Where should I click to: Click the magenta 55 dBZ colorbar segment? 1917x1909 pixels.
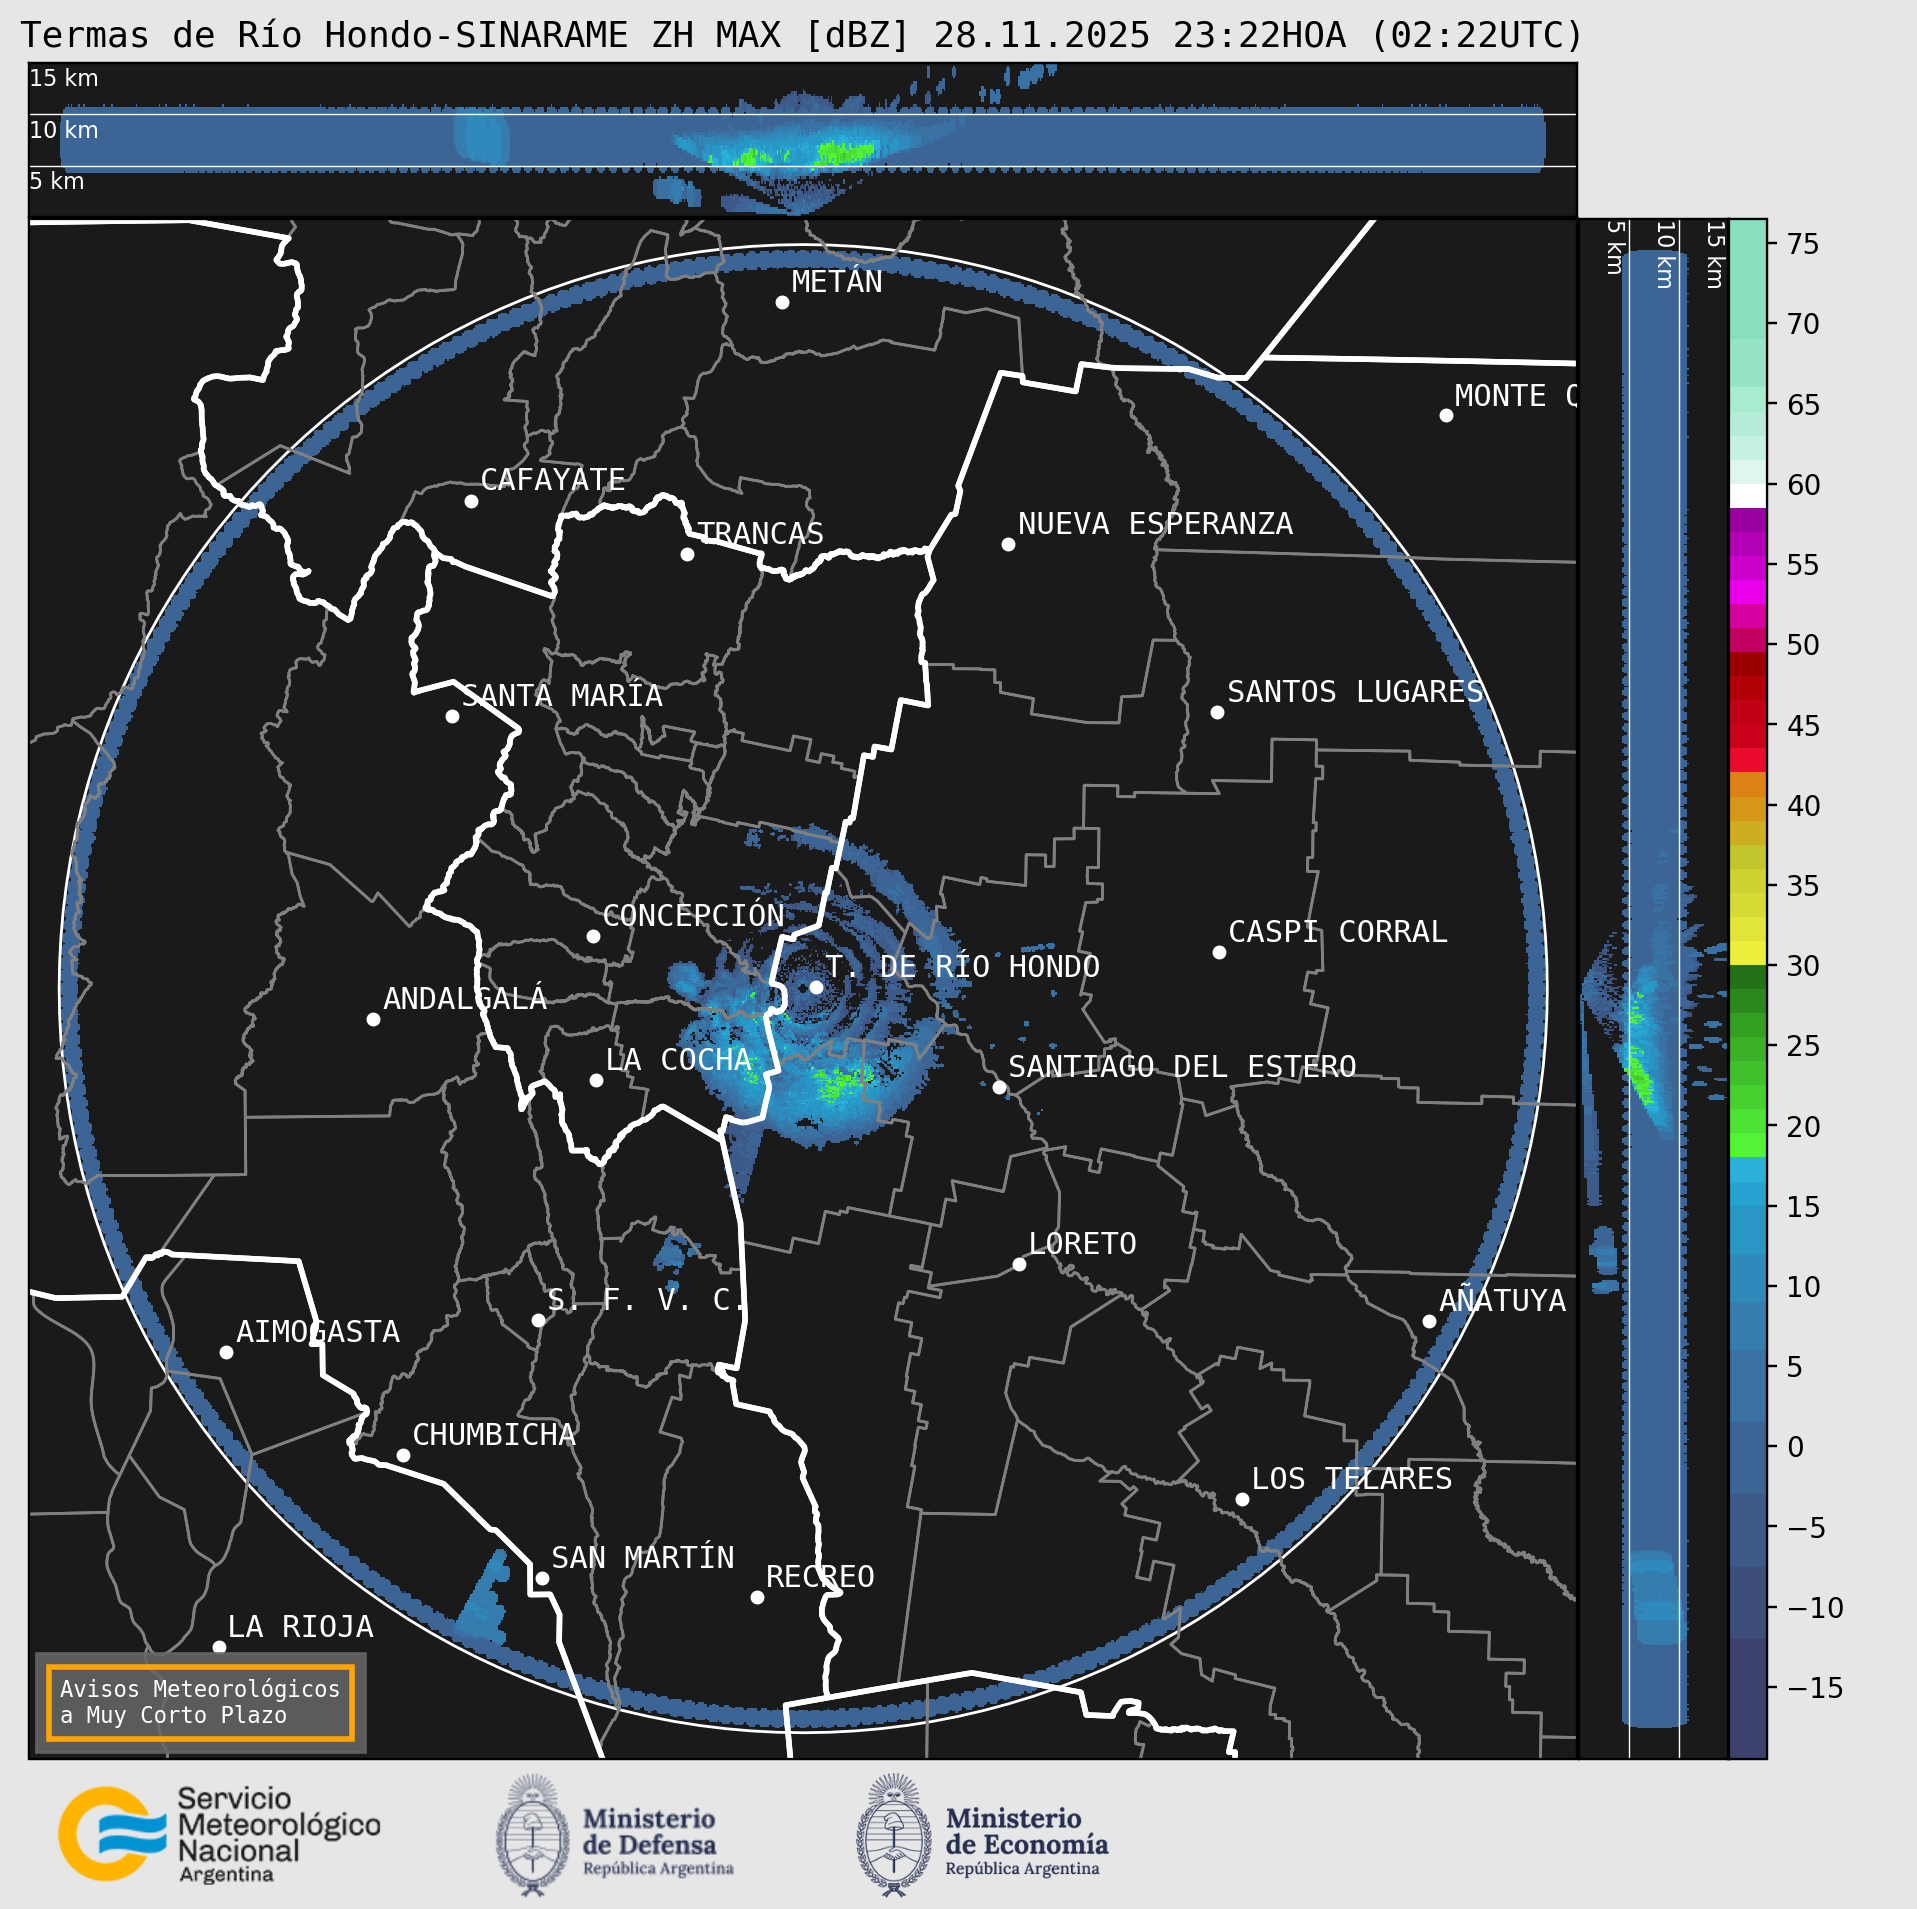(1748, 568)
